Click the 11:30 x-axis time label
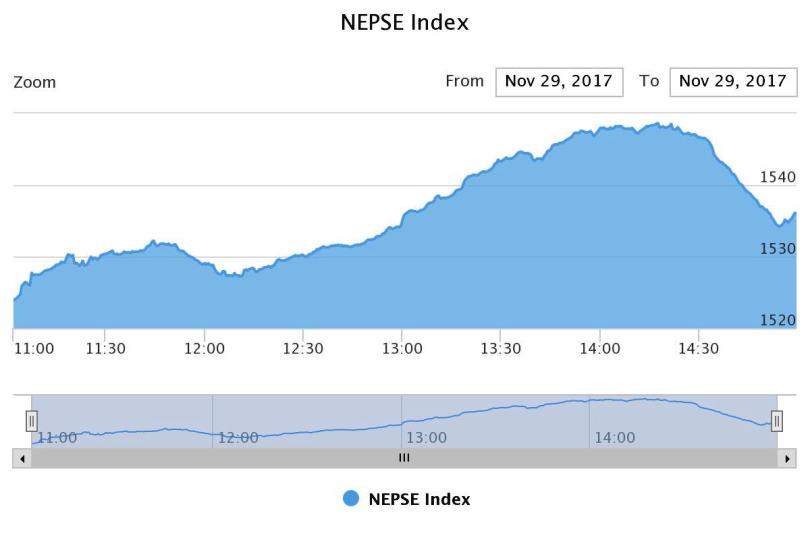The width and height of the screenshot is (810, 540). (106, 349)
